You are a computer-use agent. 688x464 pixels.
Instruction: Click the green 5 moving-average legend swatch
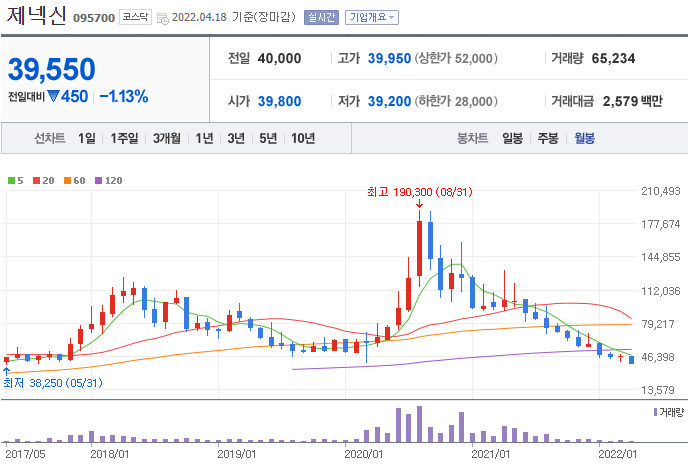click(x=12, y=180)
